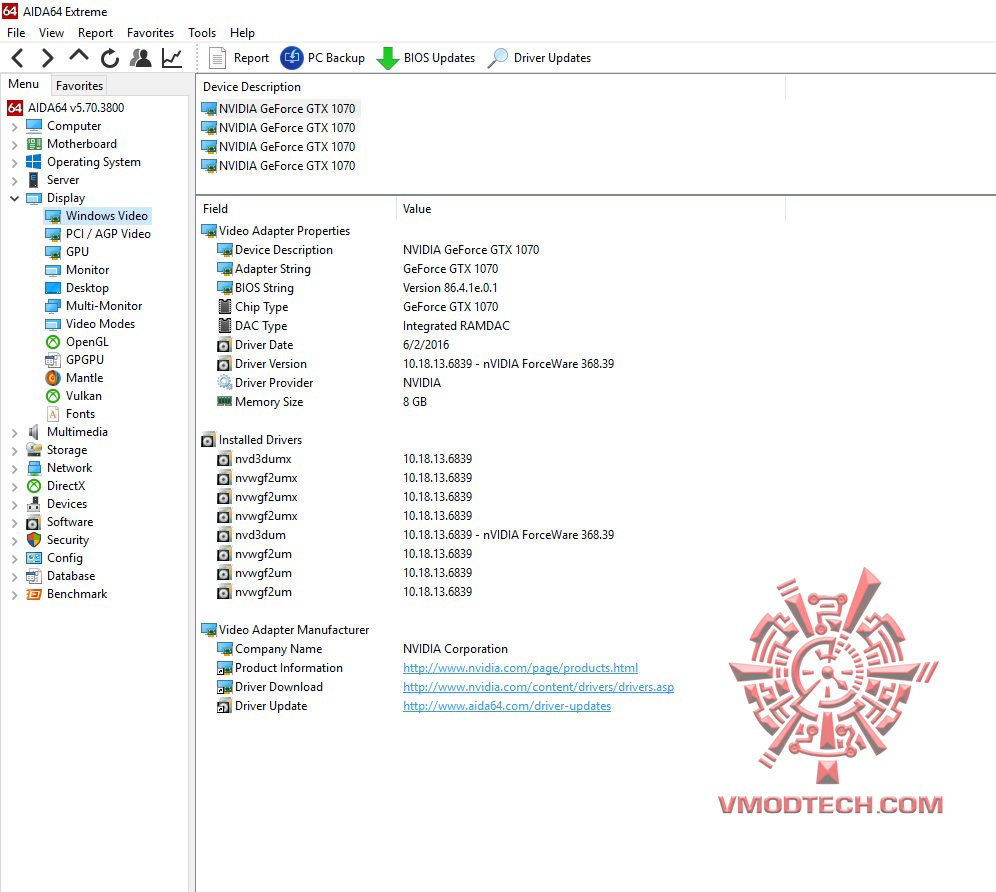Image resolution: width=996 pixels, height=892 pixels.
Task: Open the nvidia.com drivers.asp download link
Action: (x=538, y=687)
